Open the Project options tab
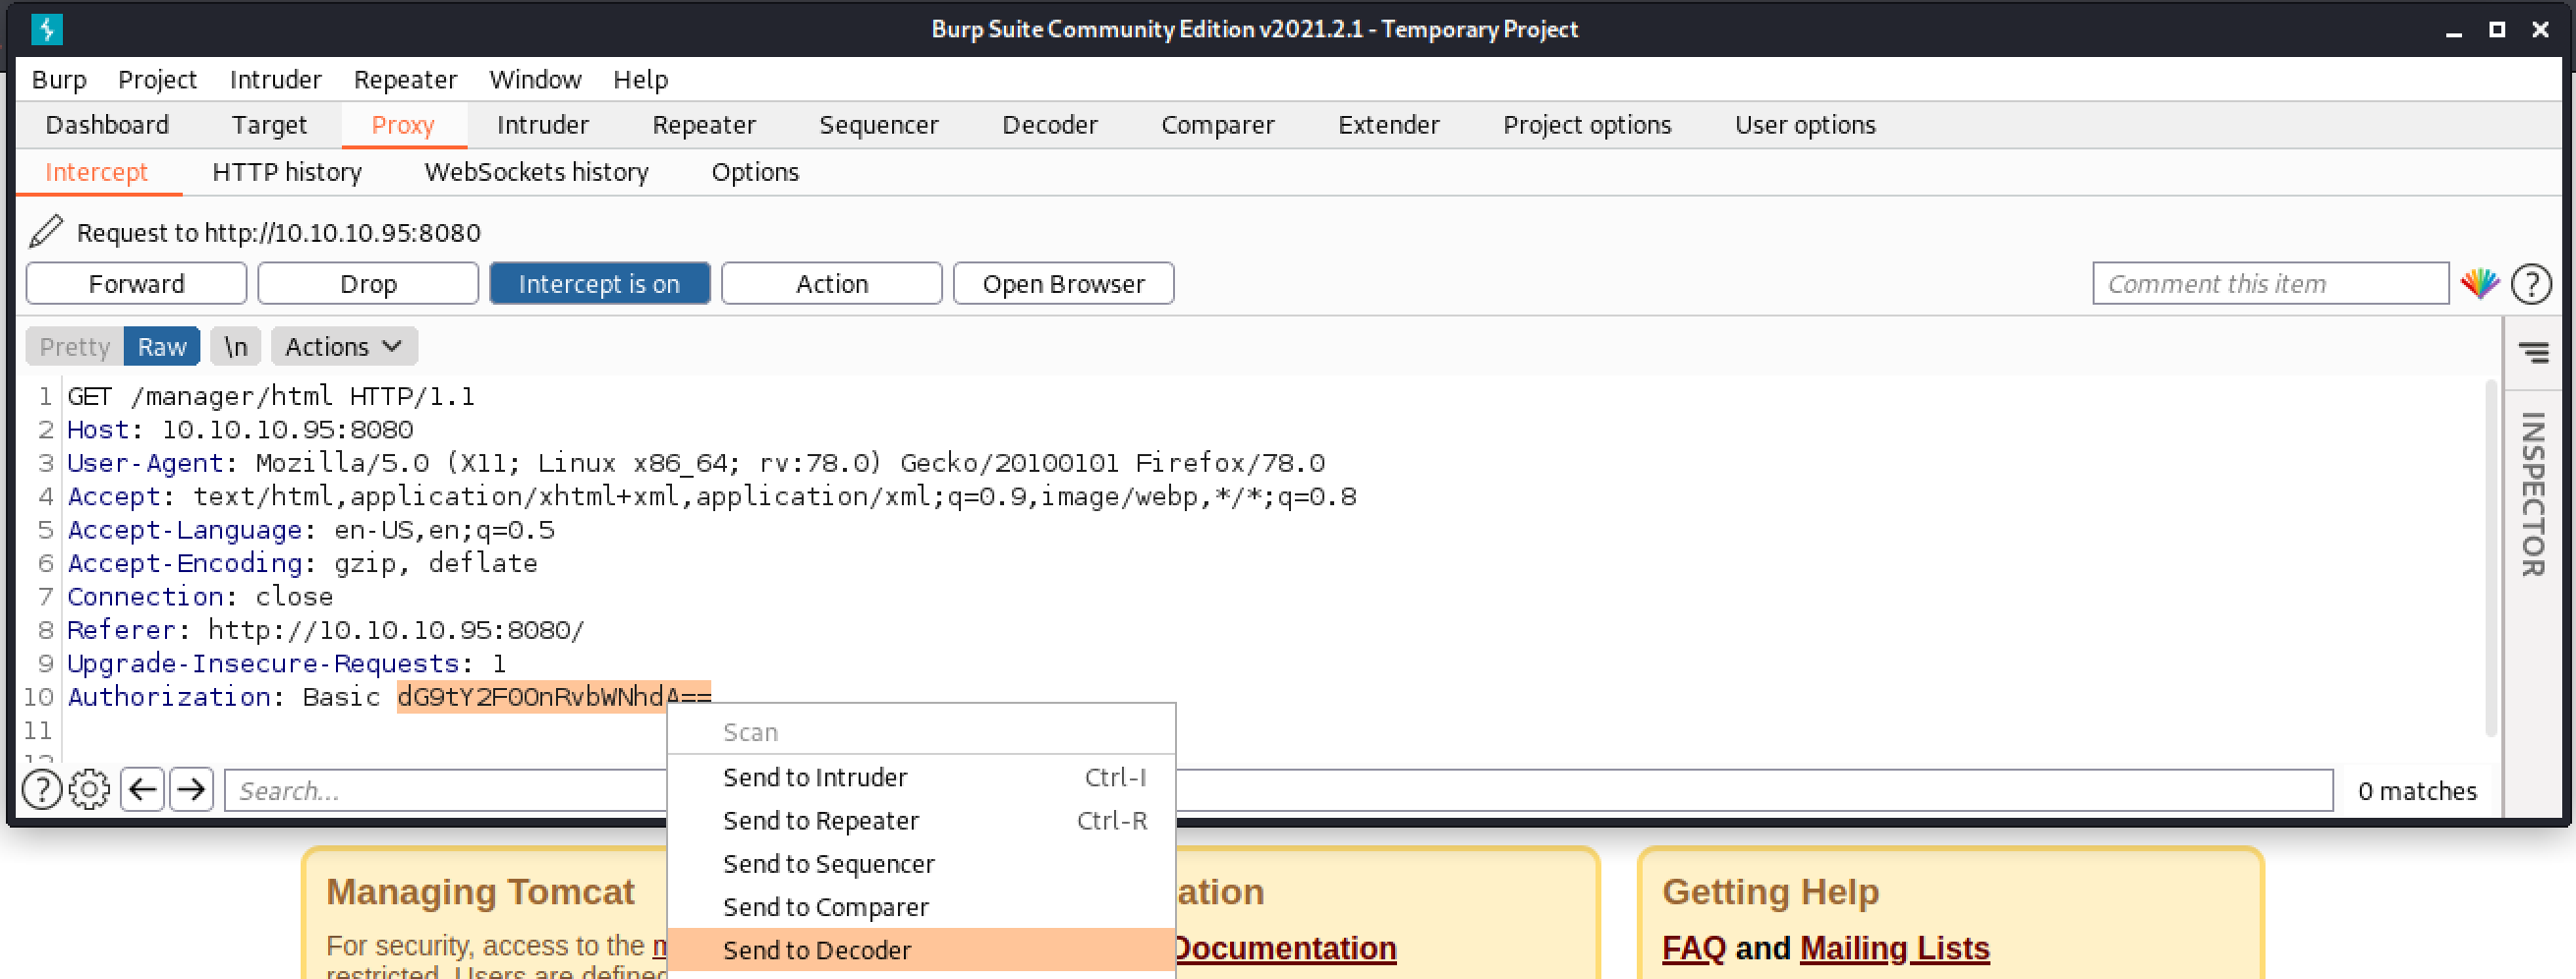The image size is (2576, 979). [1587, 125]
